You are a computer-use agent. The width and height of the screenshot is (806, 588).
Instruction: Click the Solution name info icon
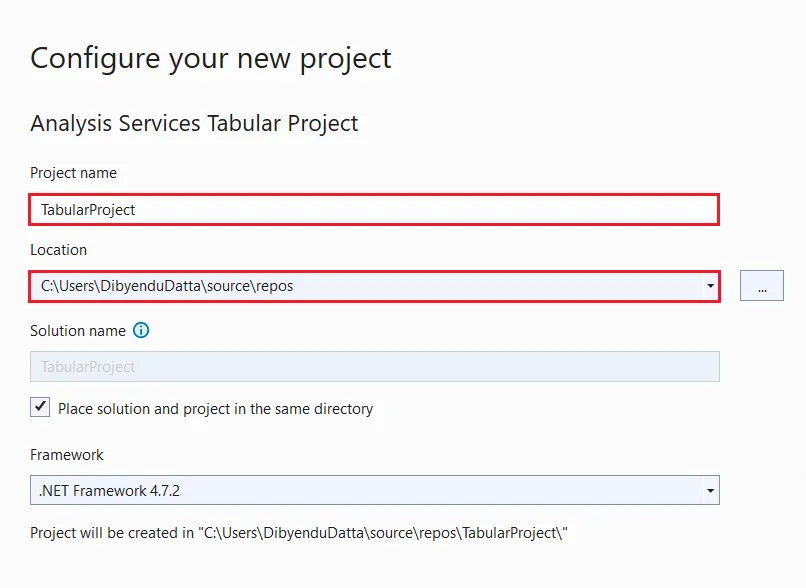141,330
